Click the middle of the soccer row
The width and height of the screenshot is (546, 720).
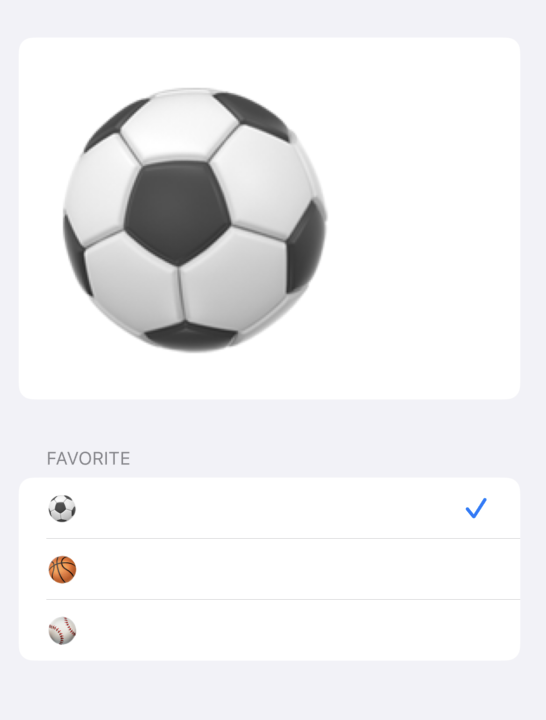[x=269, y=508]
